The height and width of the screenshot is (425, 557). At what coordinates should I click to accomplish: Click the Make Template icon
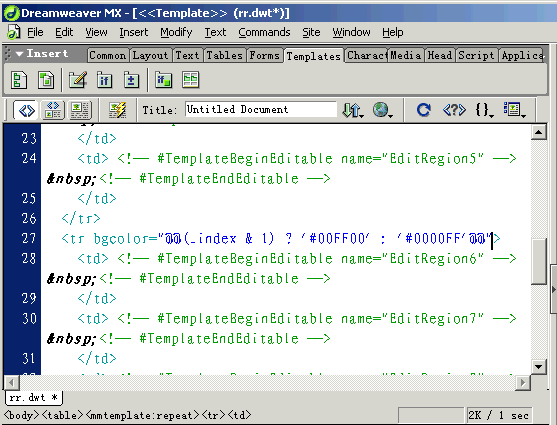point(19,80)
